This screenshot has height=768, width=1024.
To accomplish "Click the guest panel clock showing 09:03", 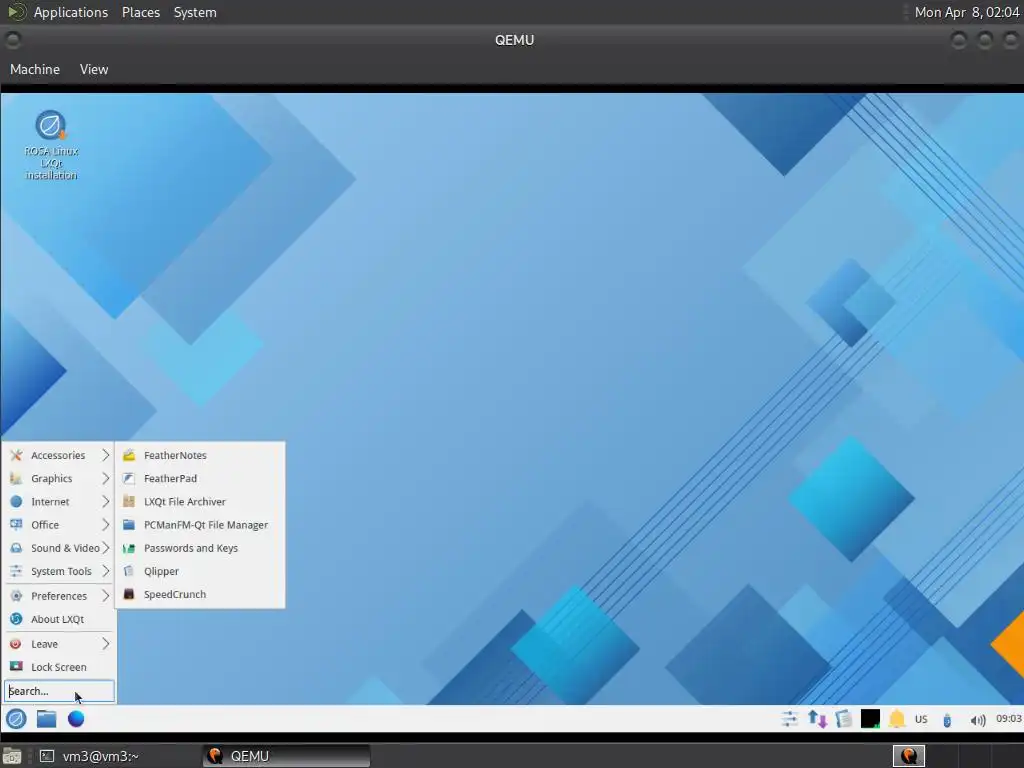I will pos(1008,719).
